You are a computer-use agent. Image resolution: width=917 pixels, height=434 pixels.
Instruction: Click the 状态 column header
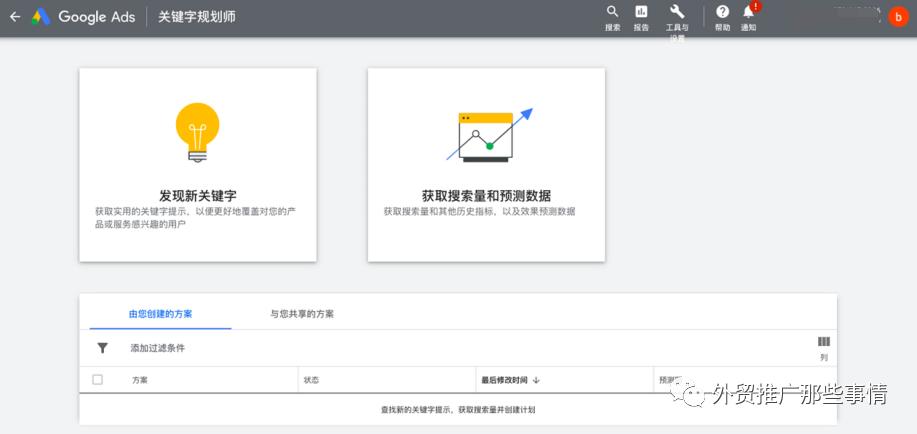pyautogui.click(x=311, y=380)
